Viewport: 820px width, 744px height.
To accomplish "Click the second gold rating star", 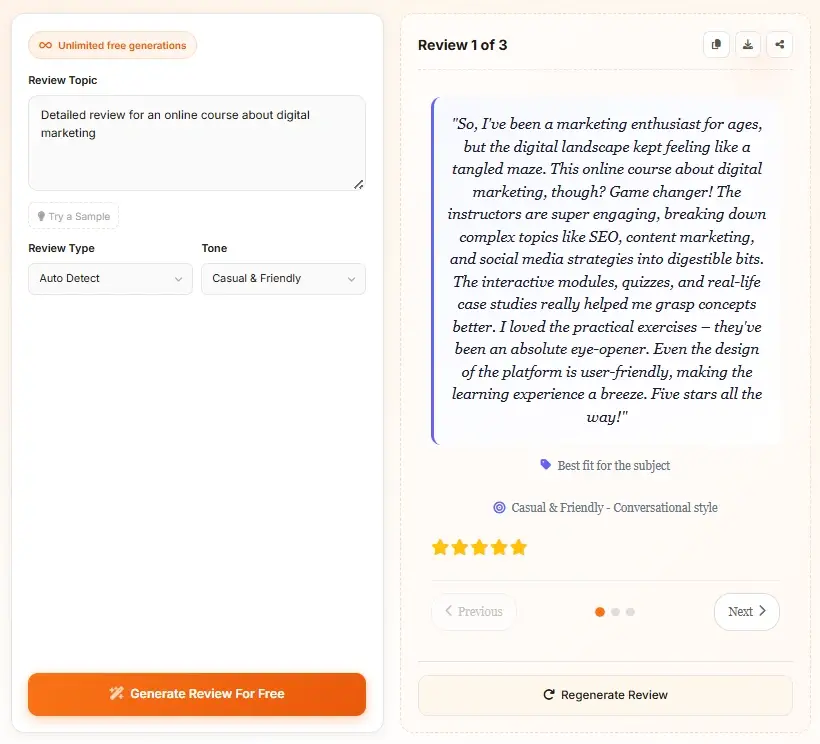I will (x=460, y=547).
